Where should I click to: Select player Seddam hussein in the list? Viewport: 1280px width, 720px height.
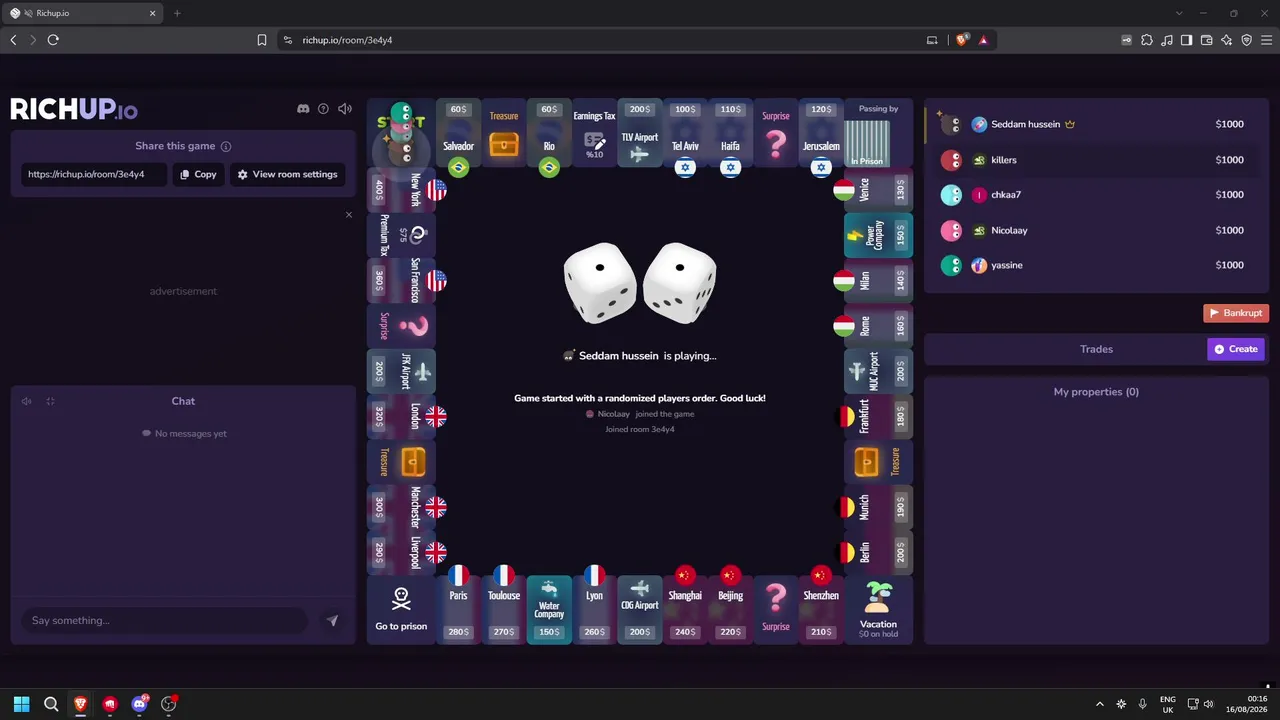click(x=1096, y=125)
